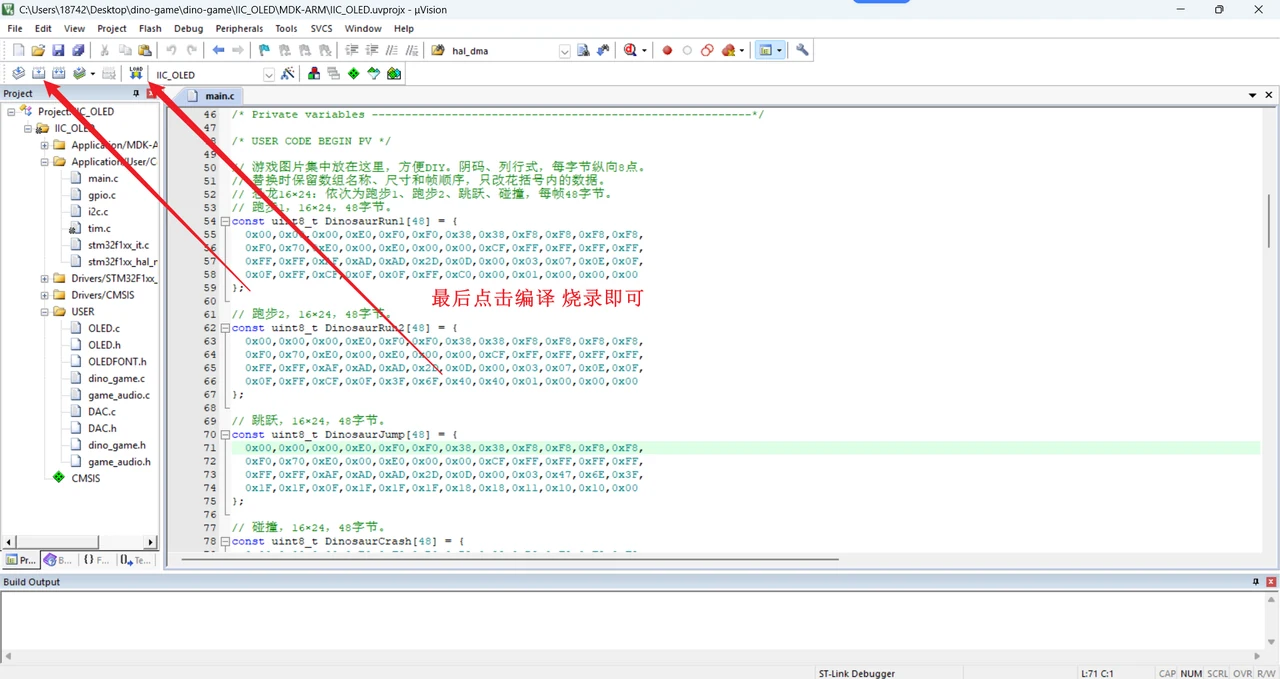This screenshot has height=679, width=1280.
Task: Download code to flash with LOAD icon
Action: [x=136, y=74]
